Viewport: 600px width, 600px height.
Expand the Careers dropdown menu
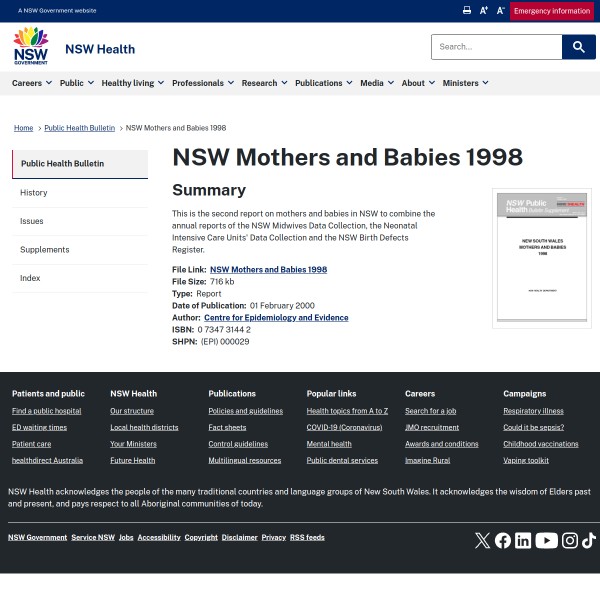click(31, 83)
